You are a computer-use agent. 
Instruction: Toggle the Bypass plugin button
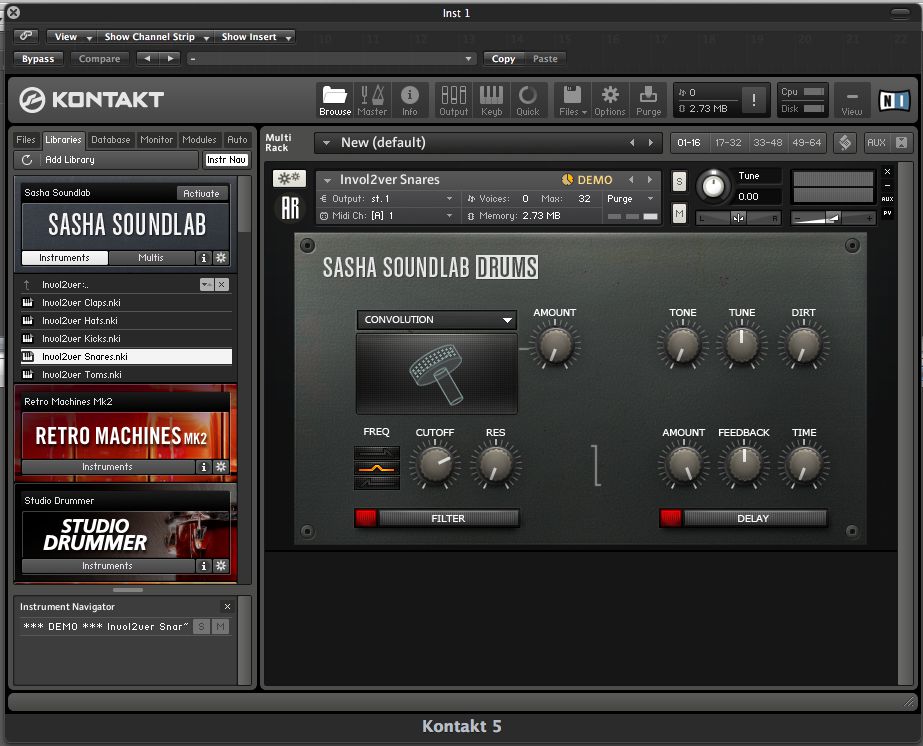[x=38, y=58]
